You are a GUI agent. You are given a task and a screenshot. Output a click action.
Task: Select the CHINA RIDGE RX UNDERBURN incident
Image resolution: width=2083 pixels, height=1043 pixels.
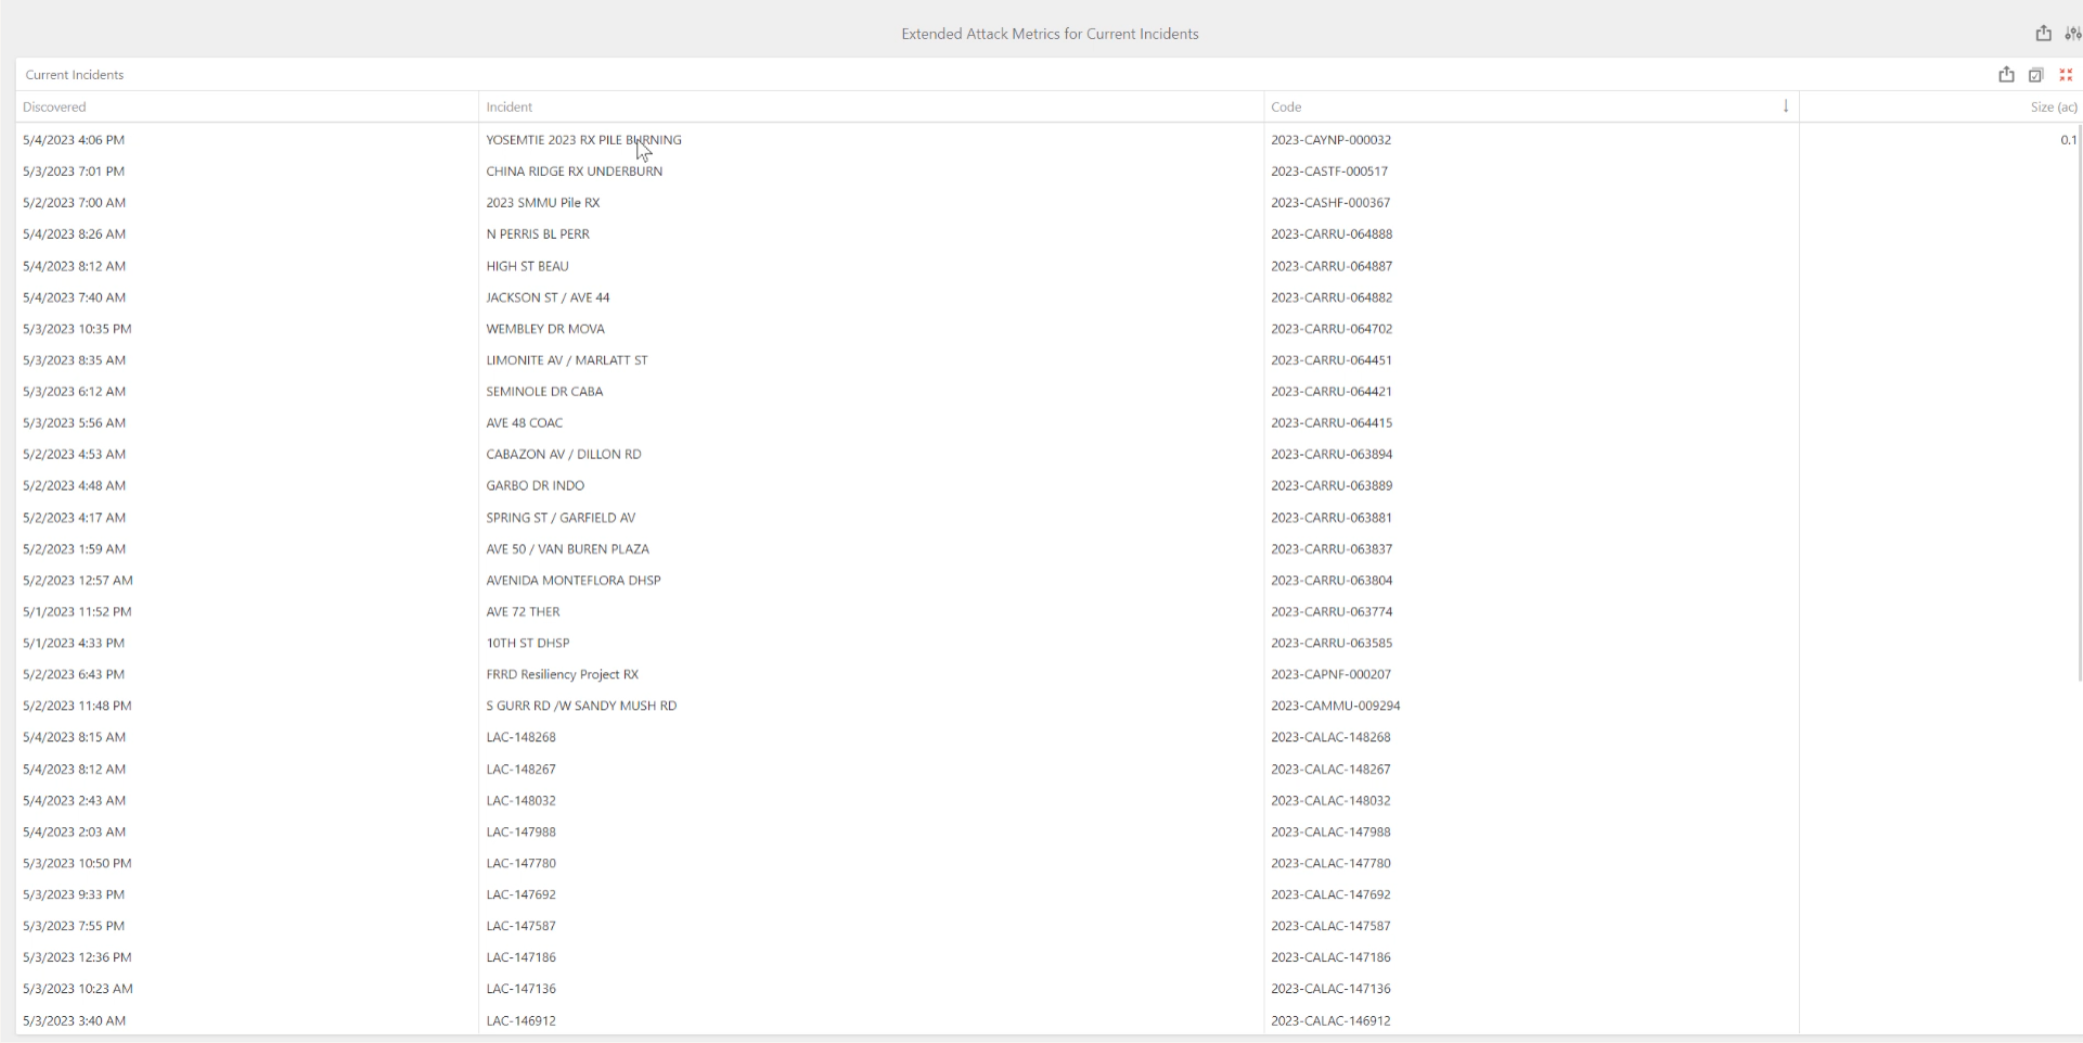pyautogui.click(x=574, y=171)
